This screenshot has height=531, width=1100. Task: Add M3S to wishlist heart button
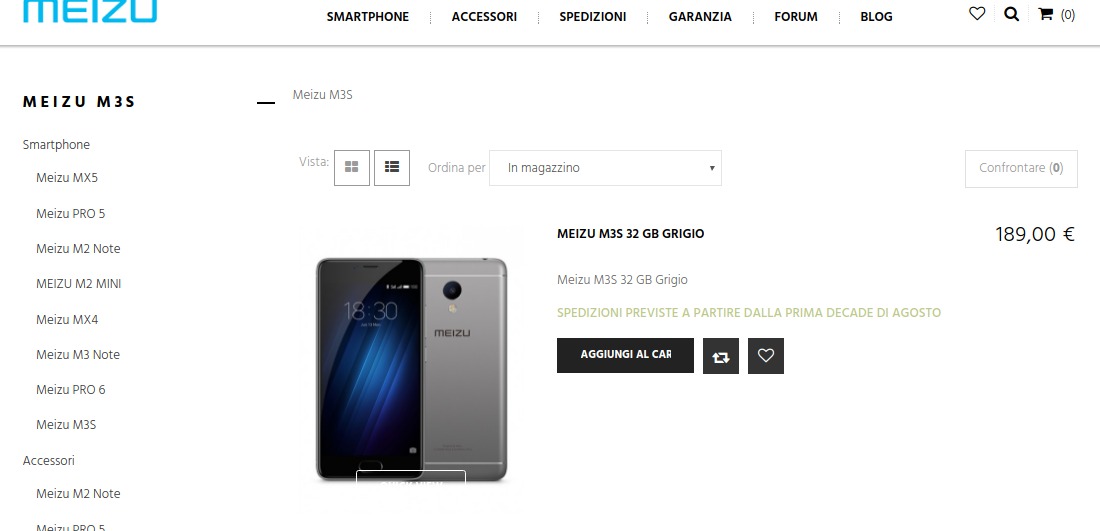(x=765, y=356)
